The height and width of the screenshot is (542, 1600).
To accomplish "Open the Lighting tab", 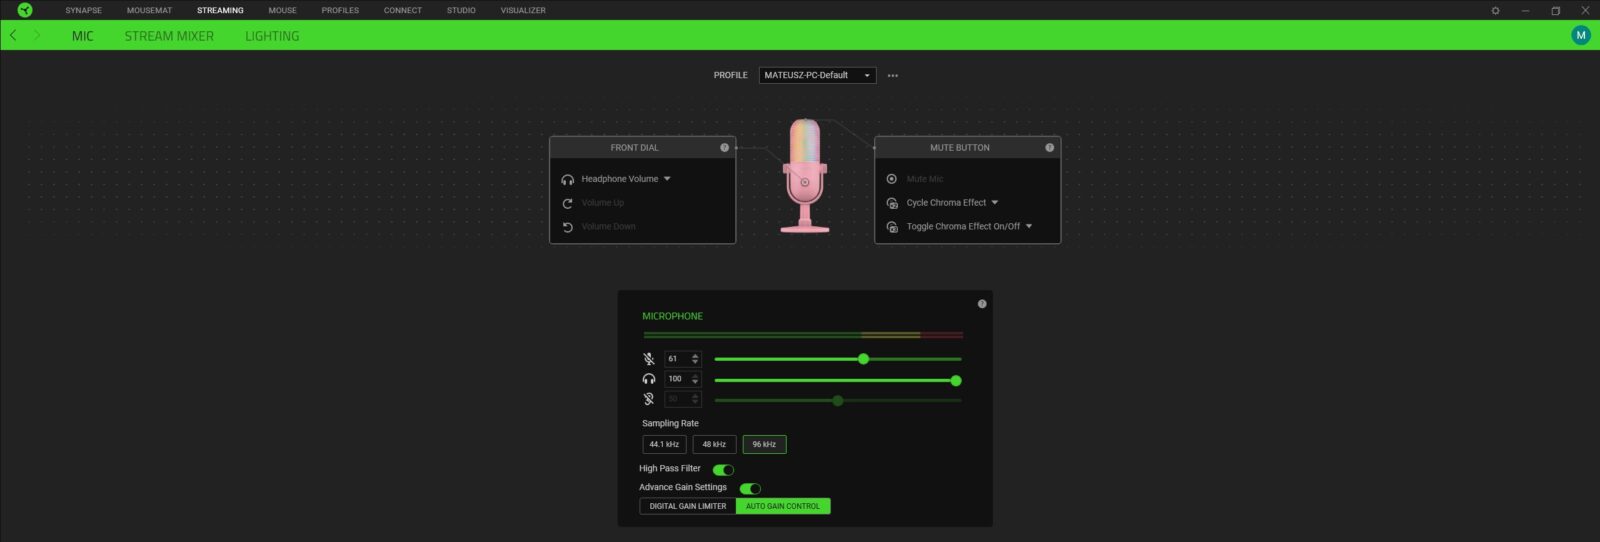I will 272,36.
